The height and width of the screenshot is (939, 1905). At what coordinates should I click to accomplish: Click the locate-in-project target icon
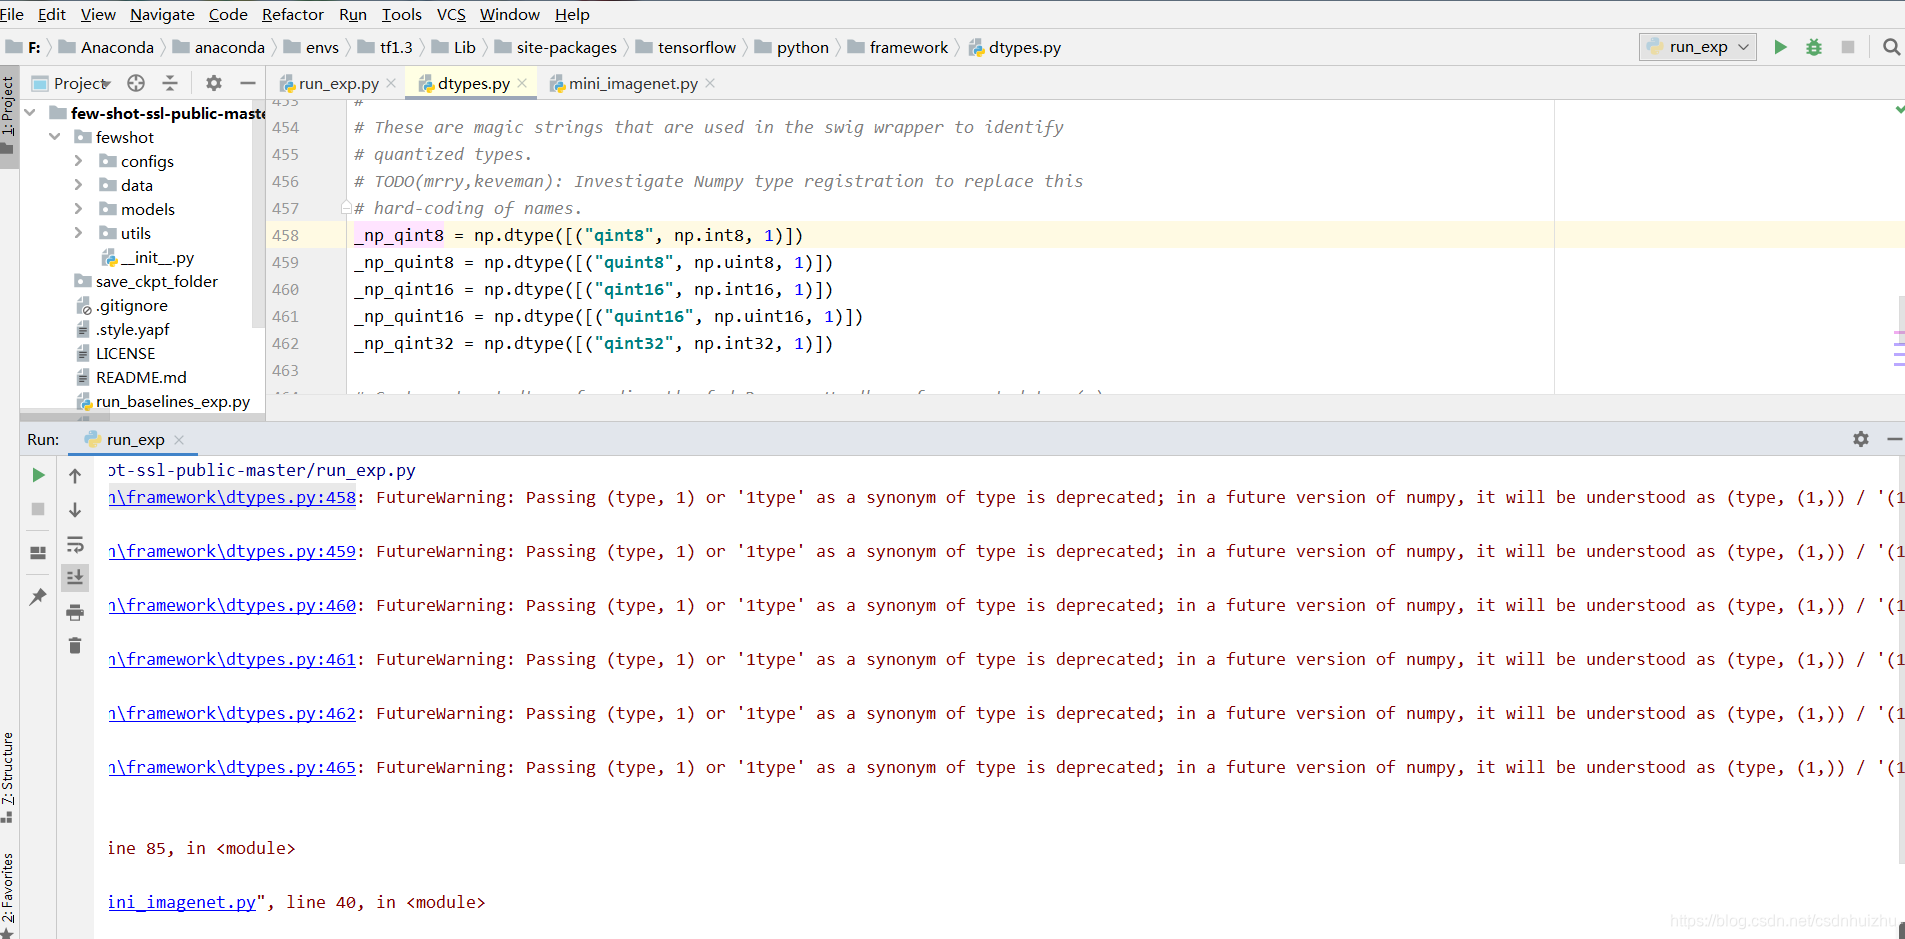(136, 83)
